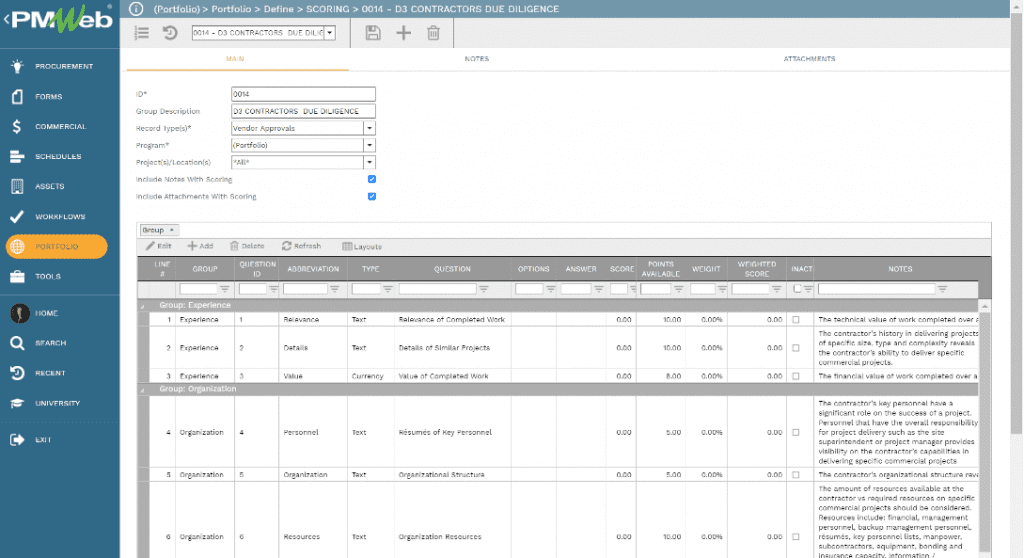Open Commercial module in sidebar

[59, 126]
